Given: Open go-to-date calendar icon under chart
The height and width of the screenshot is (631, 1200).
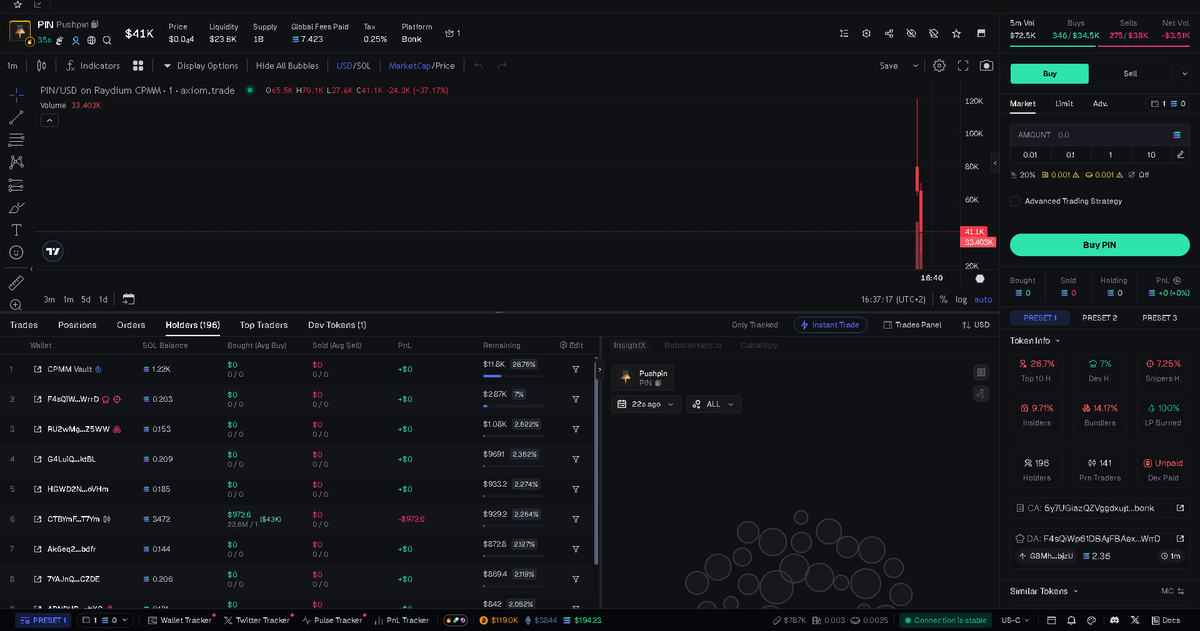Looking at the screenshot, I should (x=128, y=299).
